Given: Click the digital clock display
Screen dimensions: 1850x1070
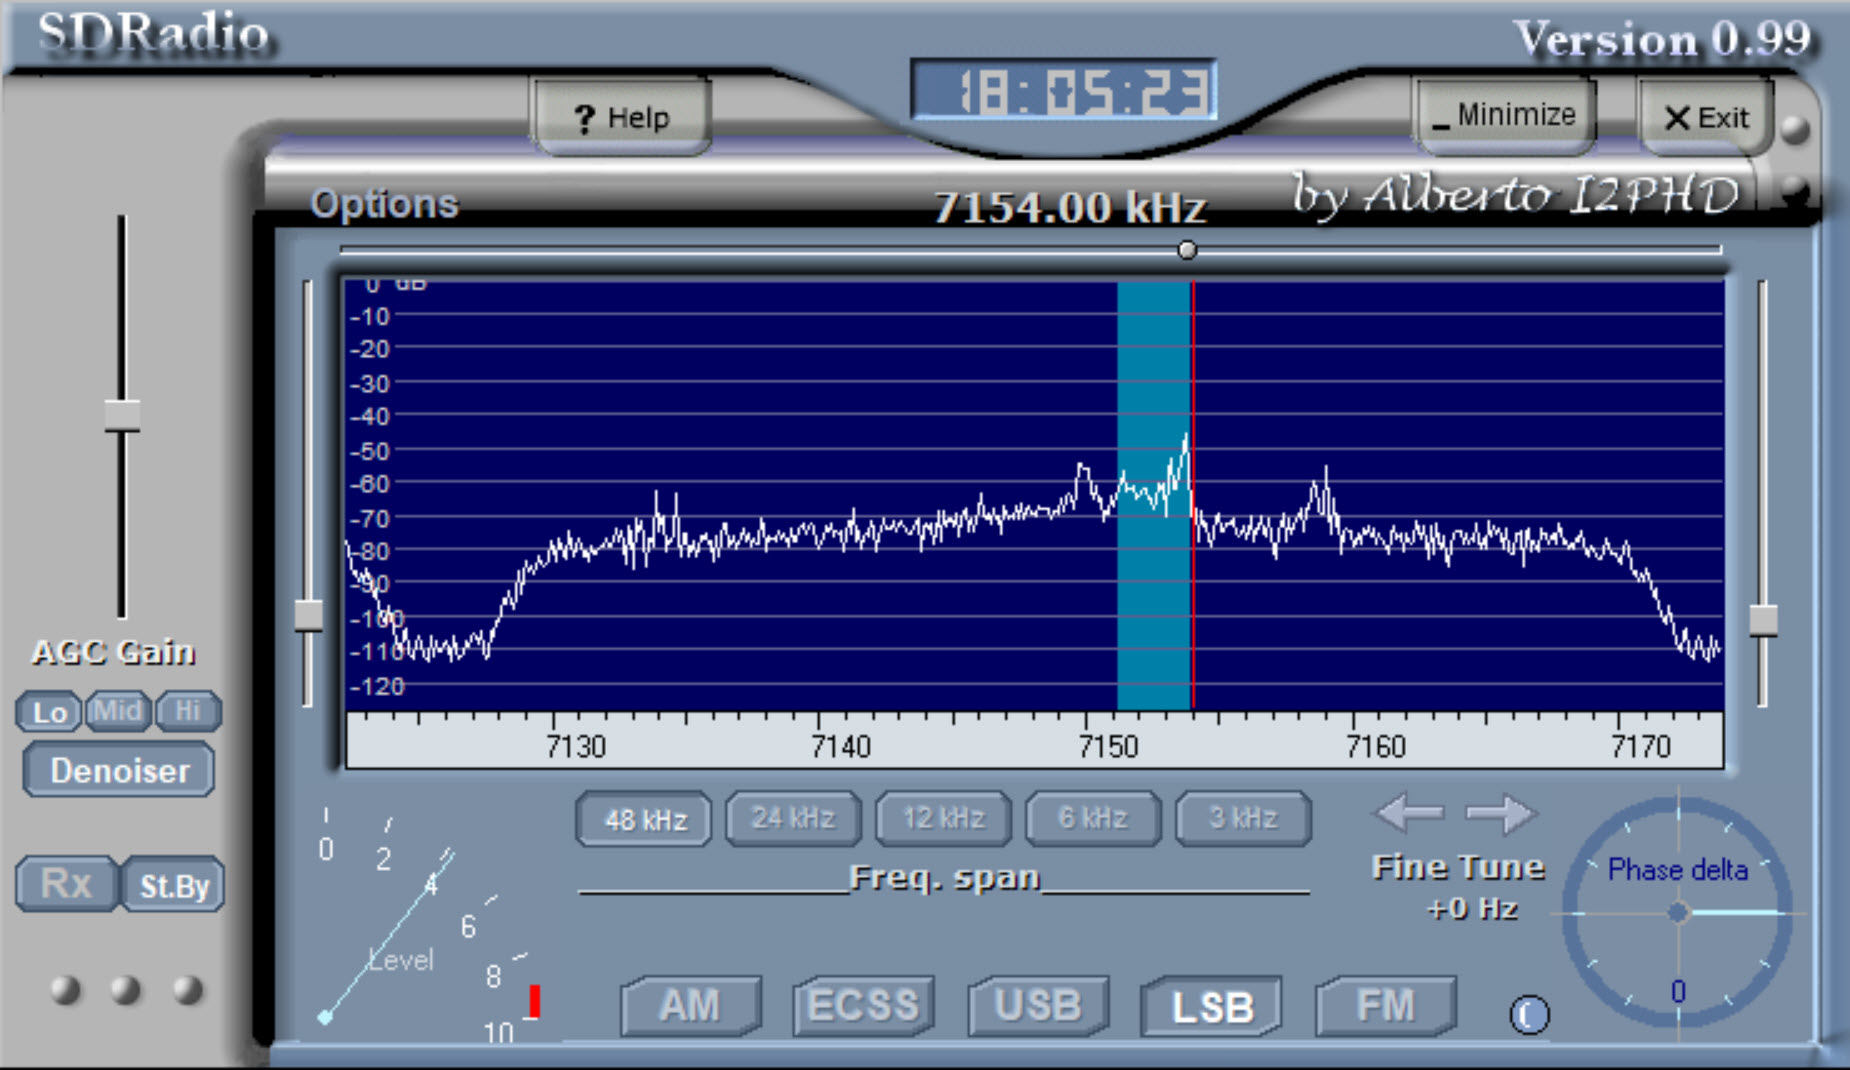Looking at the screenshot, I should click(1063, 91).
